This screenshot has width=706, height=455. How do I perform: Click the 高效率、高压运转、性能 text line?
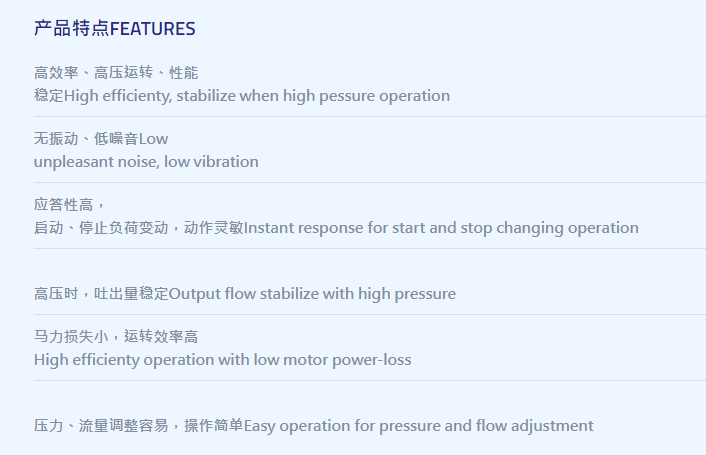[116, 72]
